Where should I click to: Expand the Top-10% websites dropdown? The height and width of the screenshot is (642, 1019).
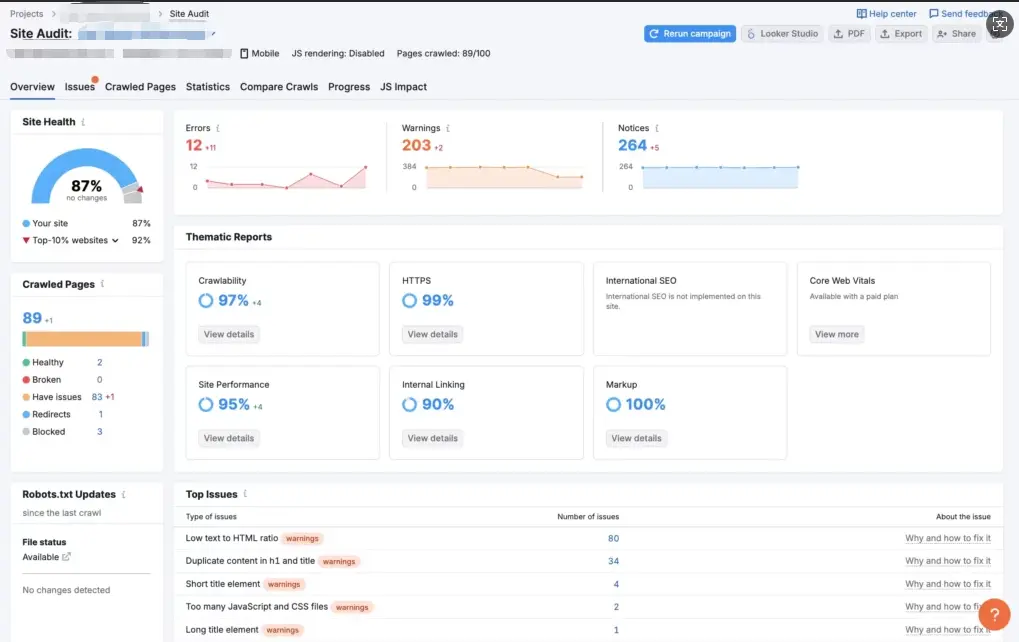(x=115, y=241)
